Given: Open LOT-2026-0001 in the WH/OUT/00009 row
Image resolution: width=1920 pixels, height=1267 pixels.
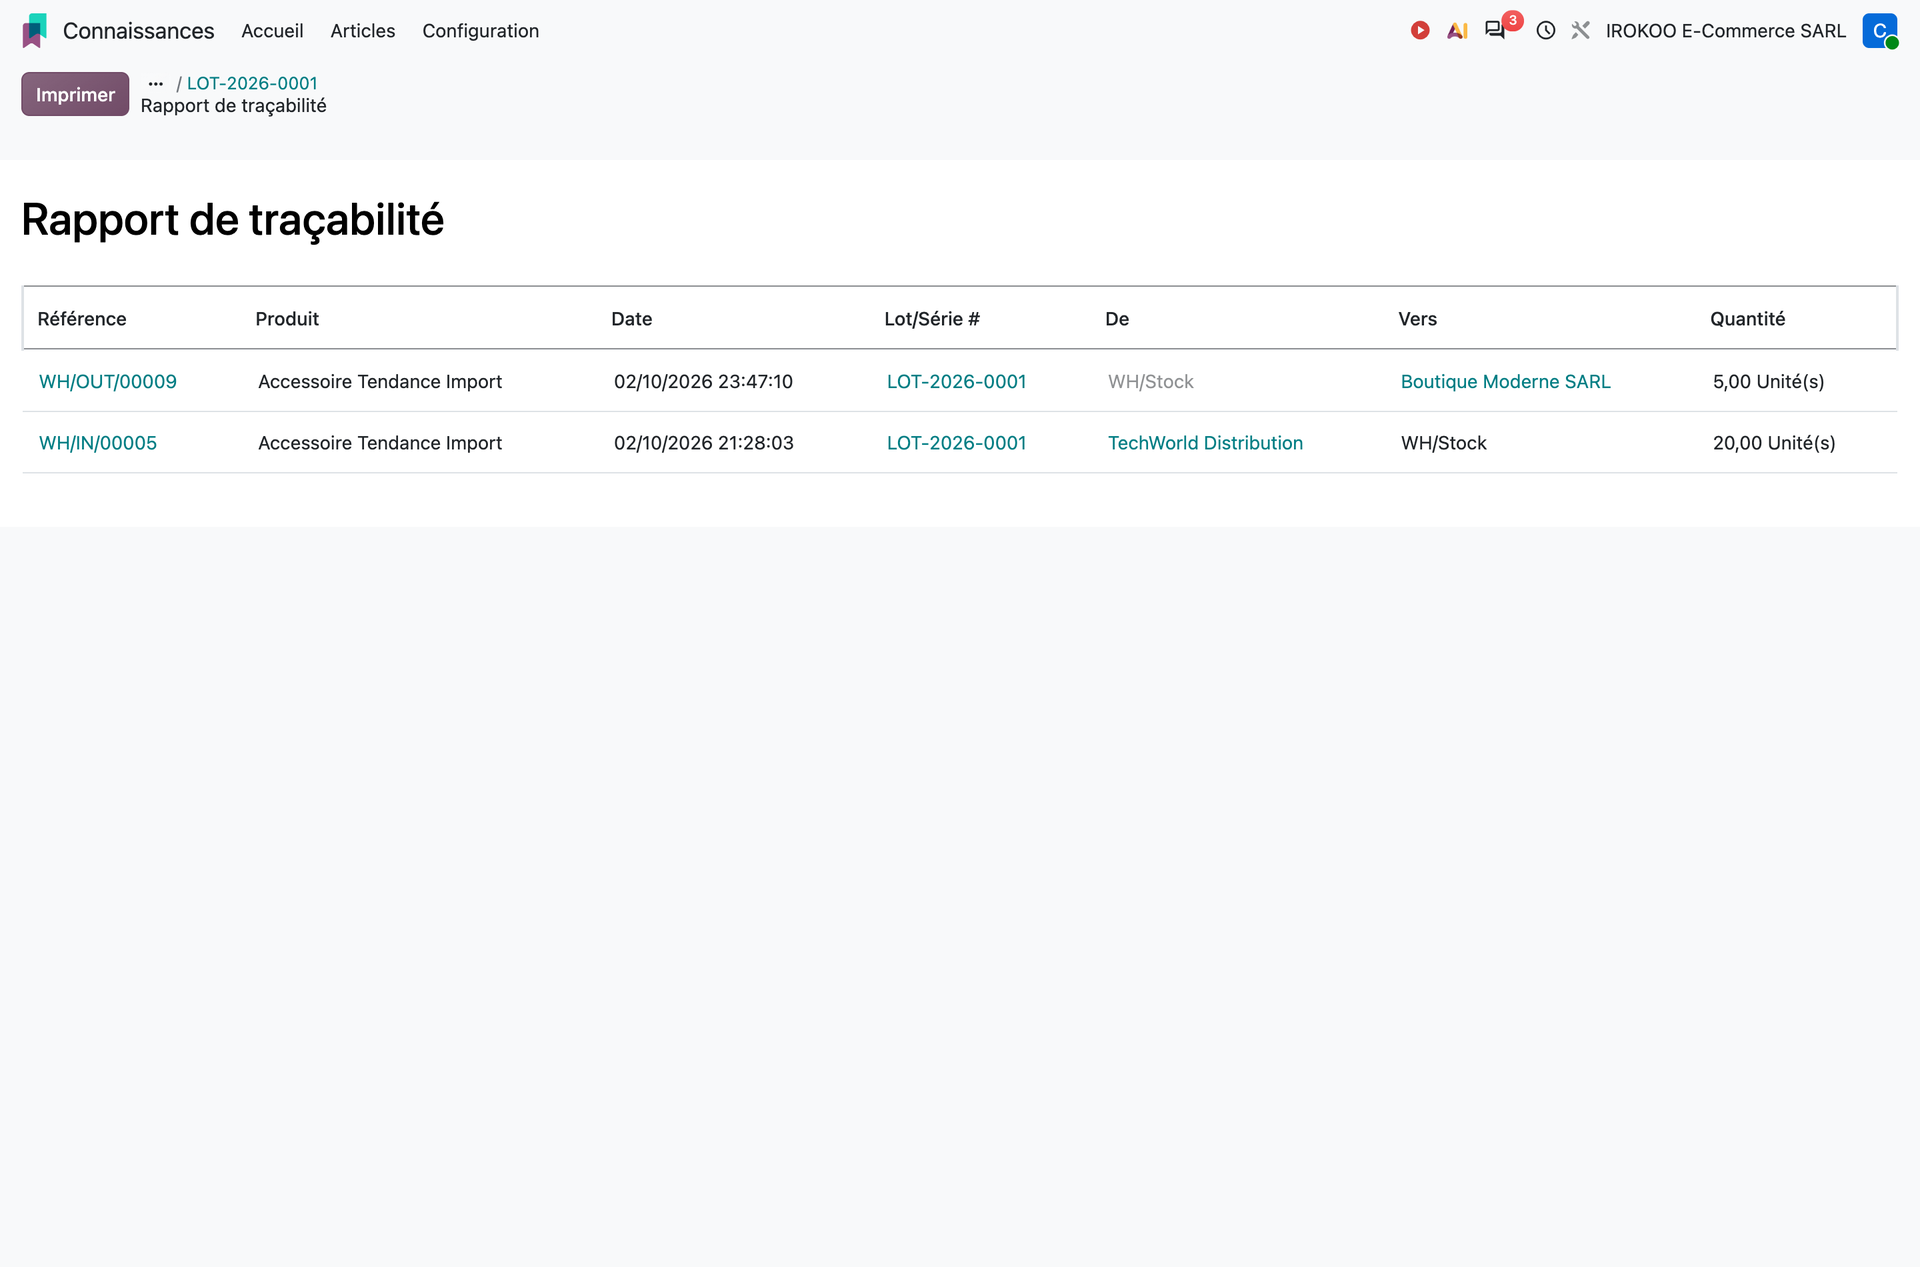Looking at the screenshot, I should [957, 381].
